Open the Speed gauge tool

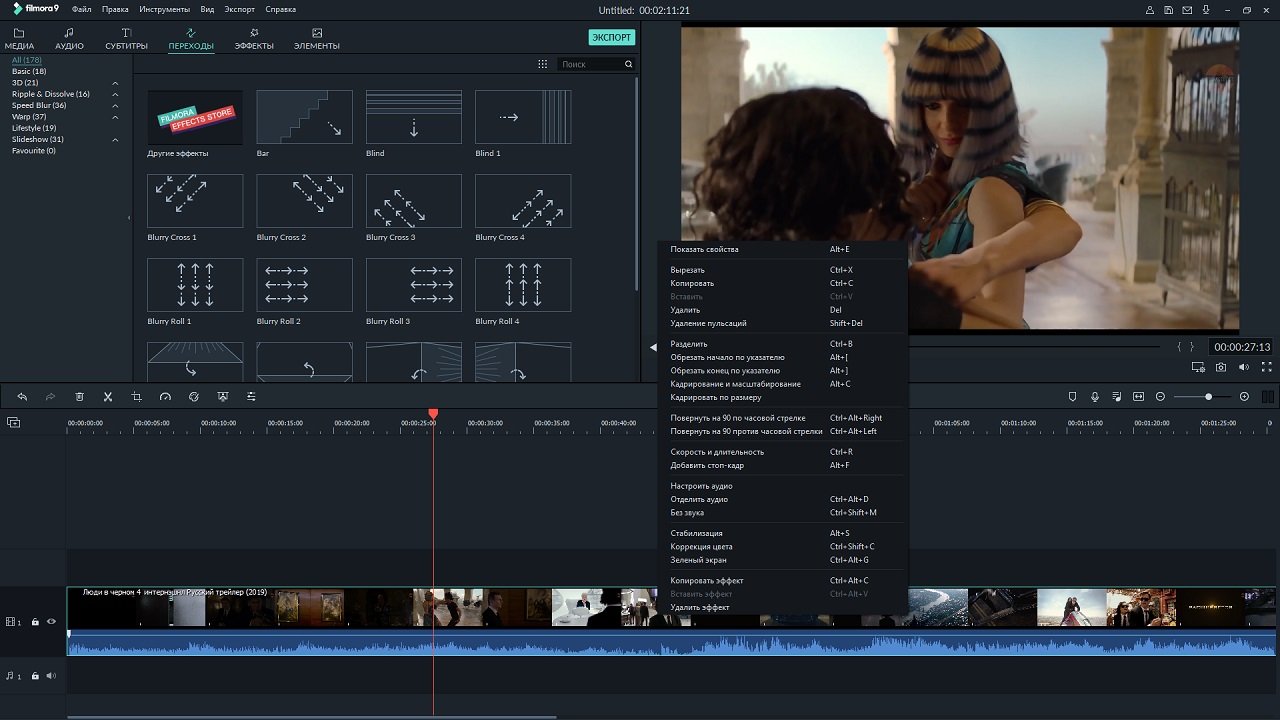coord(165,397)
